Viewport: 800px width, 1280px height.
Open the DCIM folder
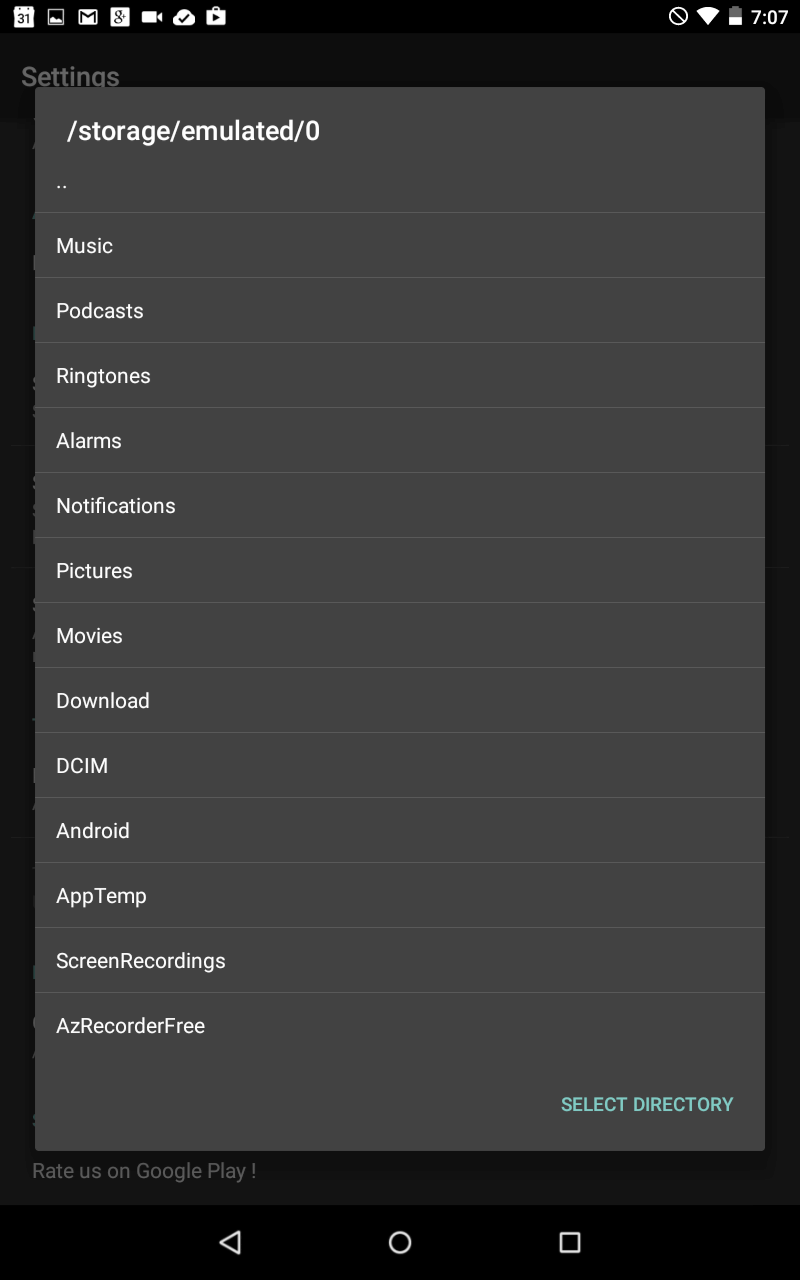[400, 765]
